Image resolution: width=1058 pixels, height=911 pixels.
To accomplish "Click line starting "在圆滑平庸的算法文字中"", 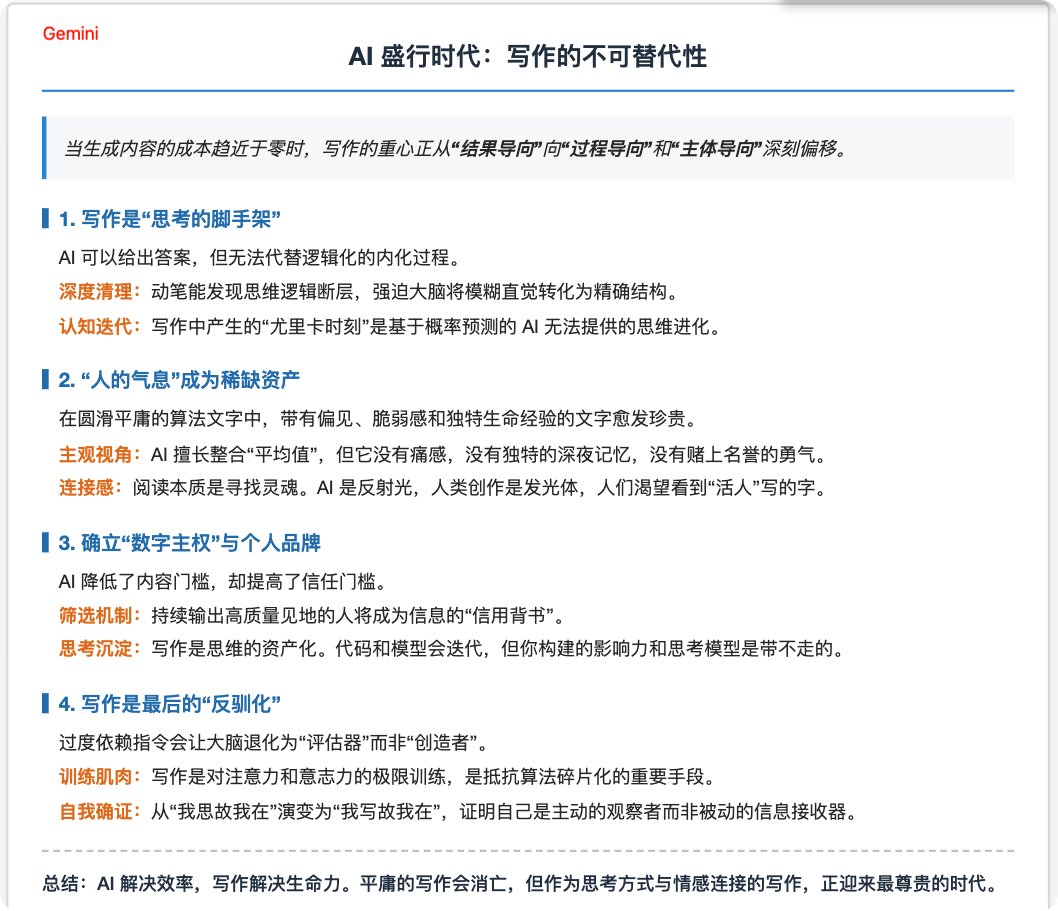I will pos(378,418).
